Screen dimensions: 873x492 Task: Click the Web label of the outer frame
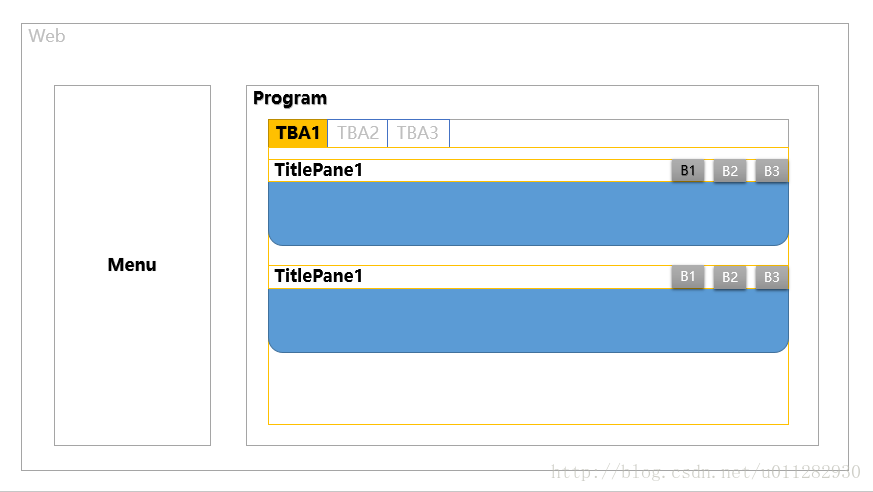point(47,36)
